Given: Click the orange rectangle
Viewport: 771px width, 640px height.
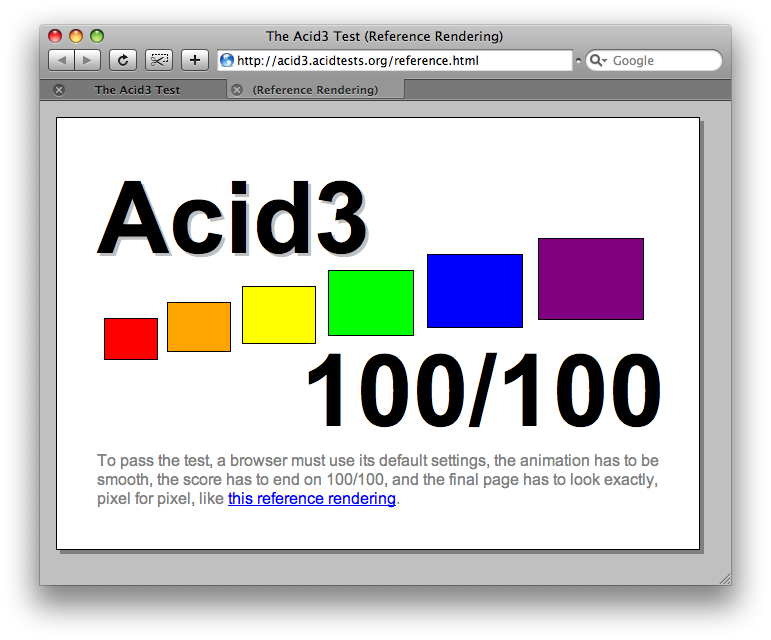Looking at the screenshot, I should click(199, 327).
